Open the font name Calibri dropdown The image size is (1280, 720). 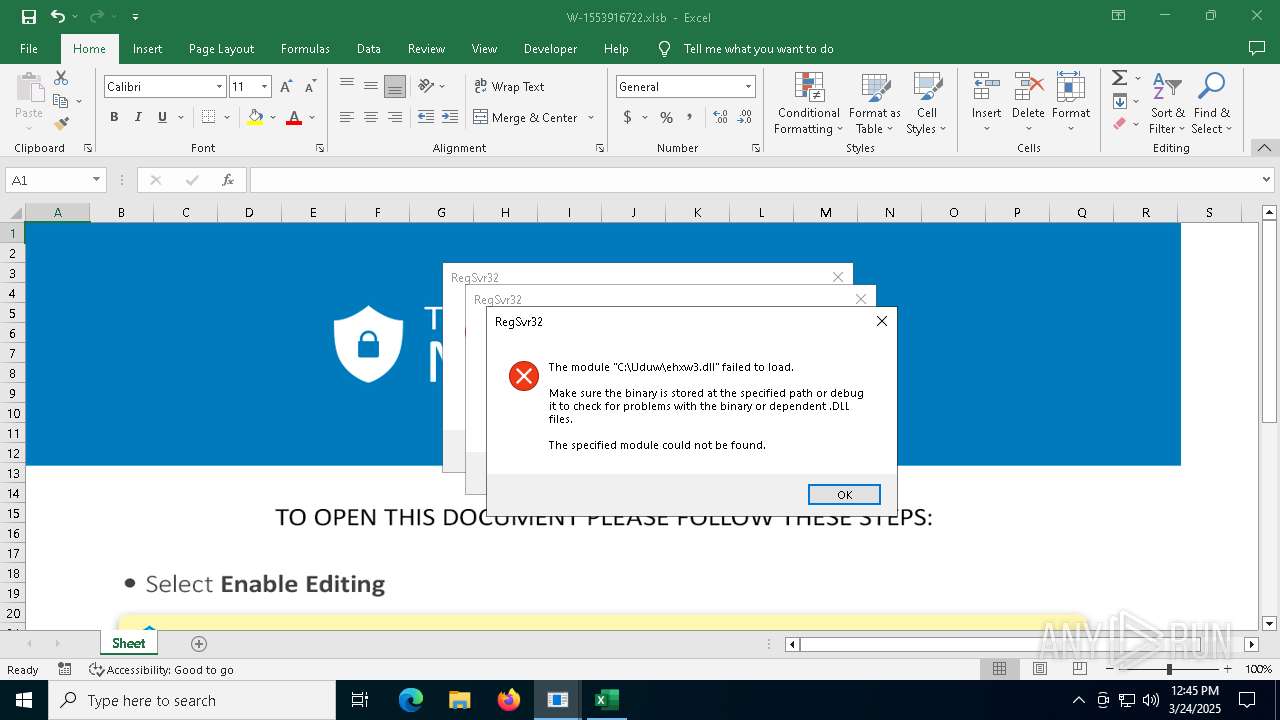point(219,87)
